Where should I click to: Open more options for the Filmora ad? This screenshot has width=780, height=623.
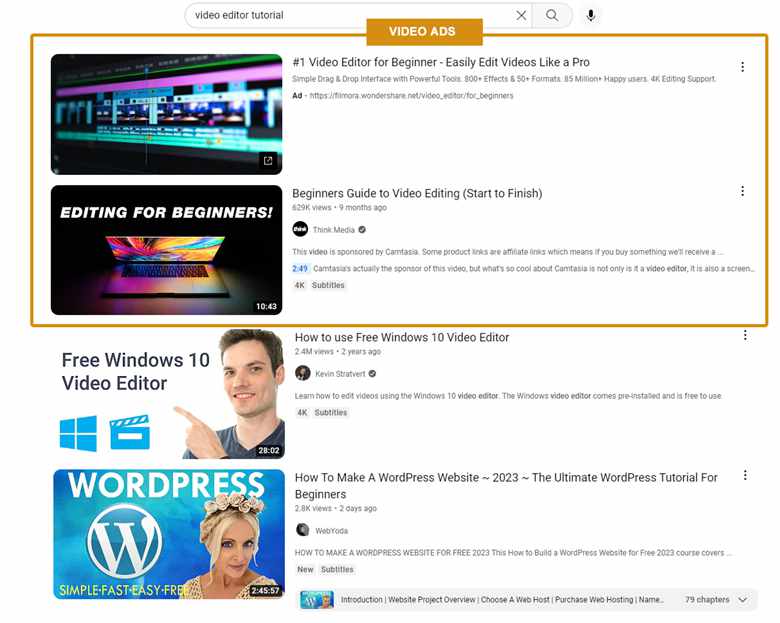coord(742,67)
